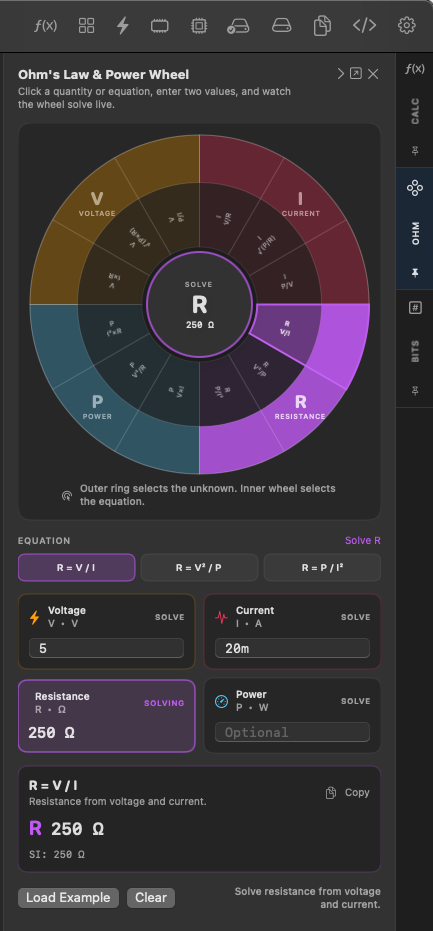433x931 pixels.
Task: Pick the P = V²/R wheel segment
Action: pos(137,369)
